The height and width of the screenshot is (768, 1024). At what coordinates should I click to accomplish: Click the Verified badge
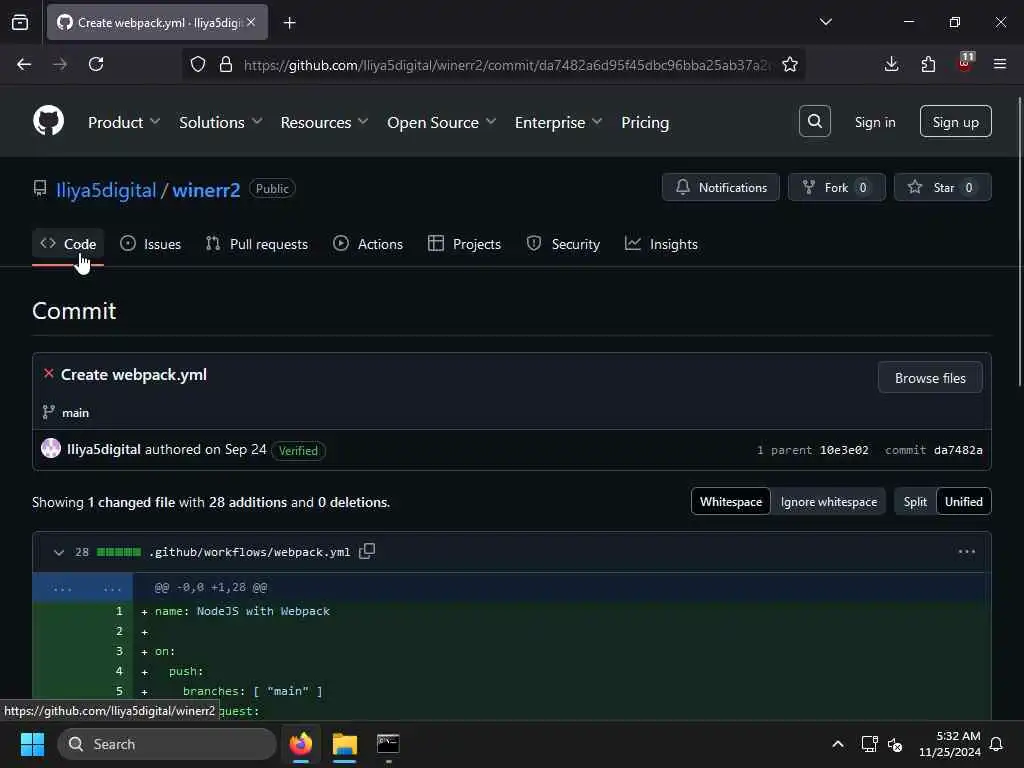(298, 451)
